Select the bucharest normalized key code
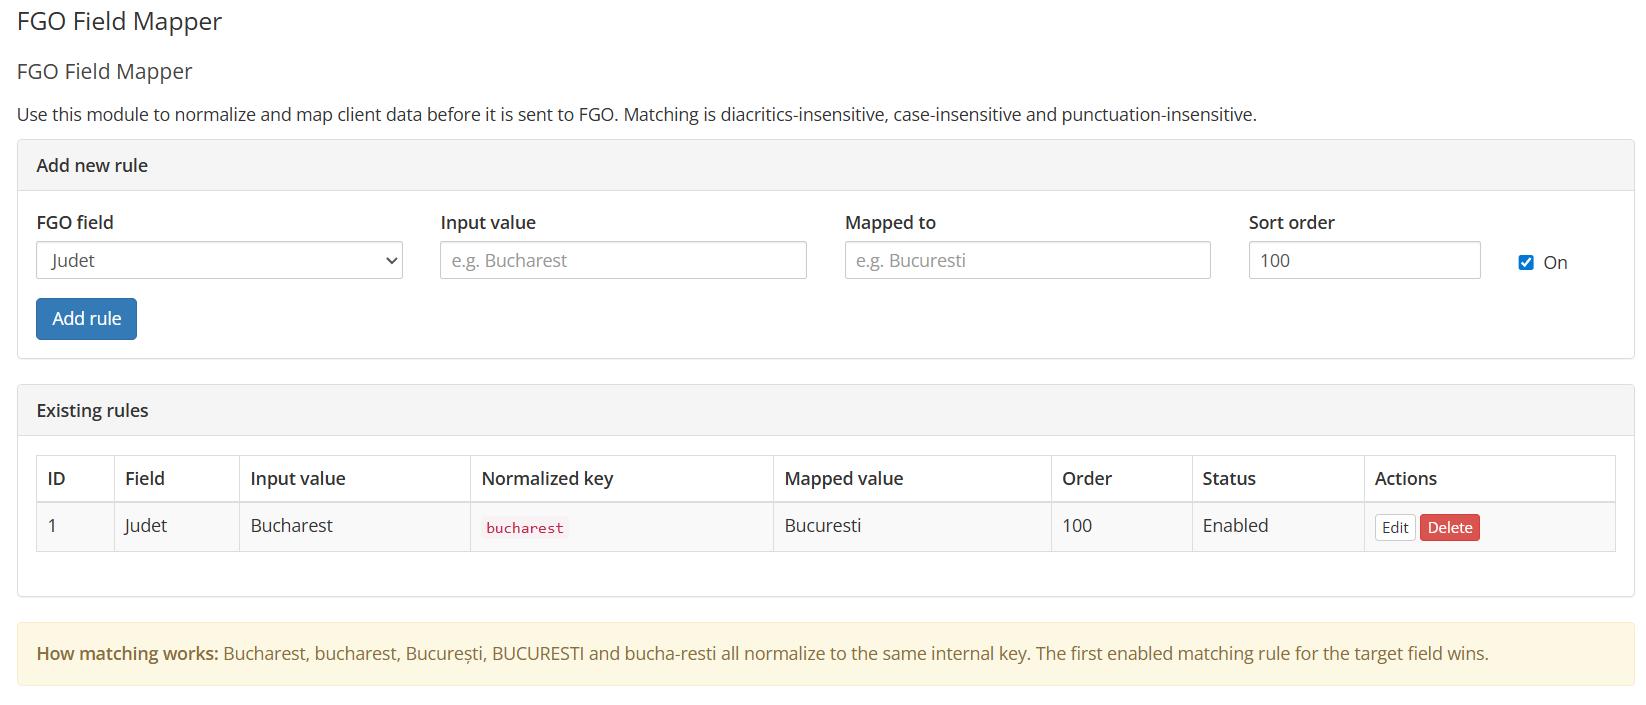The image size is (1646, 705). (524, 528)
